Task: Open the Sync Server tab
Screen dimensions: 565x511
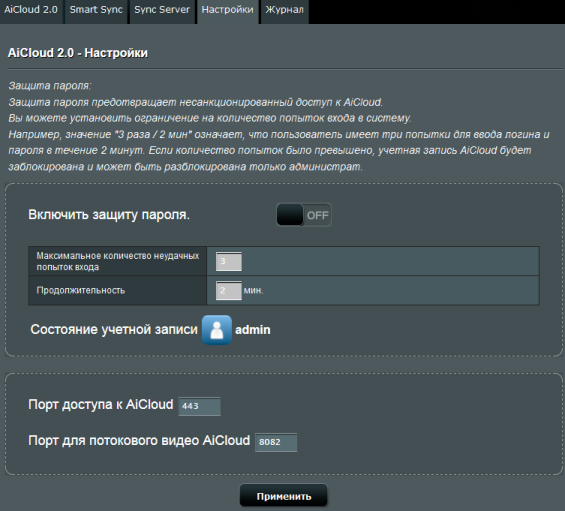Action: tap(162, 11)
